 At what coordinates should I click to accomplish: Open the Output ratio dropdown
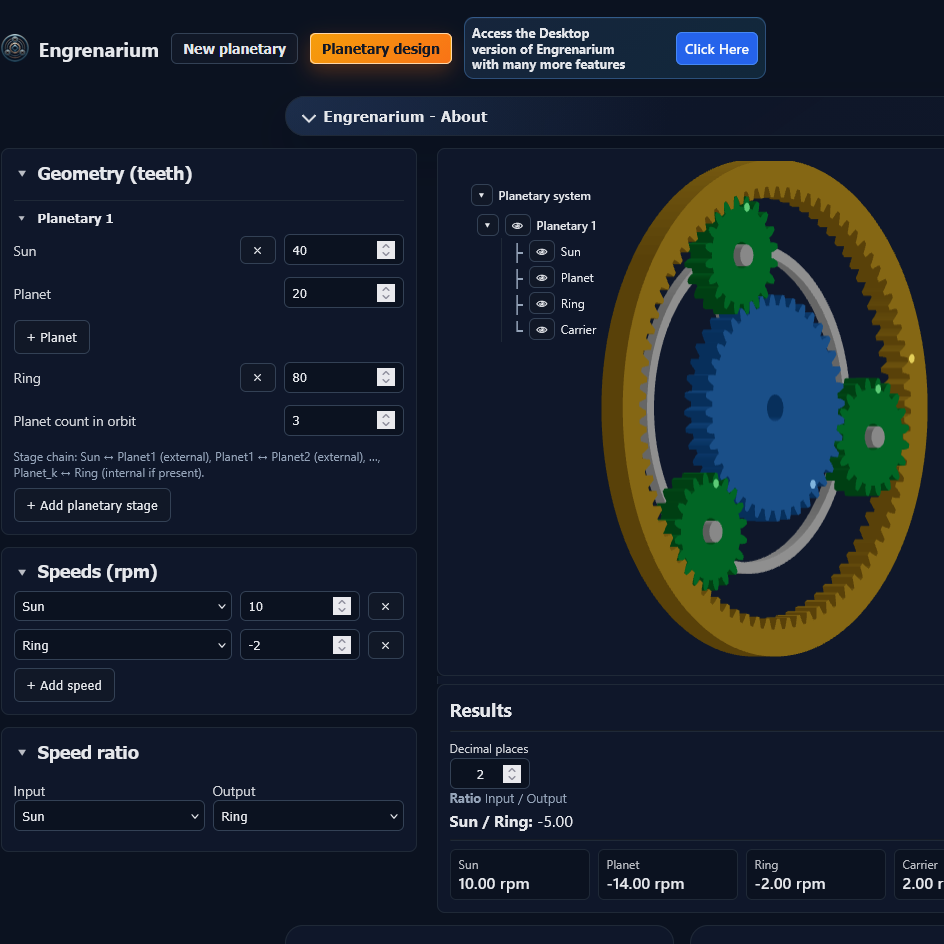[308, 816]
